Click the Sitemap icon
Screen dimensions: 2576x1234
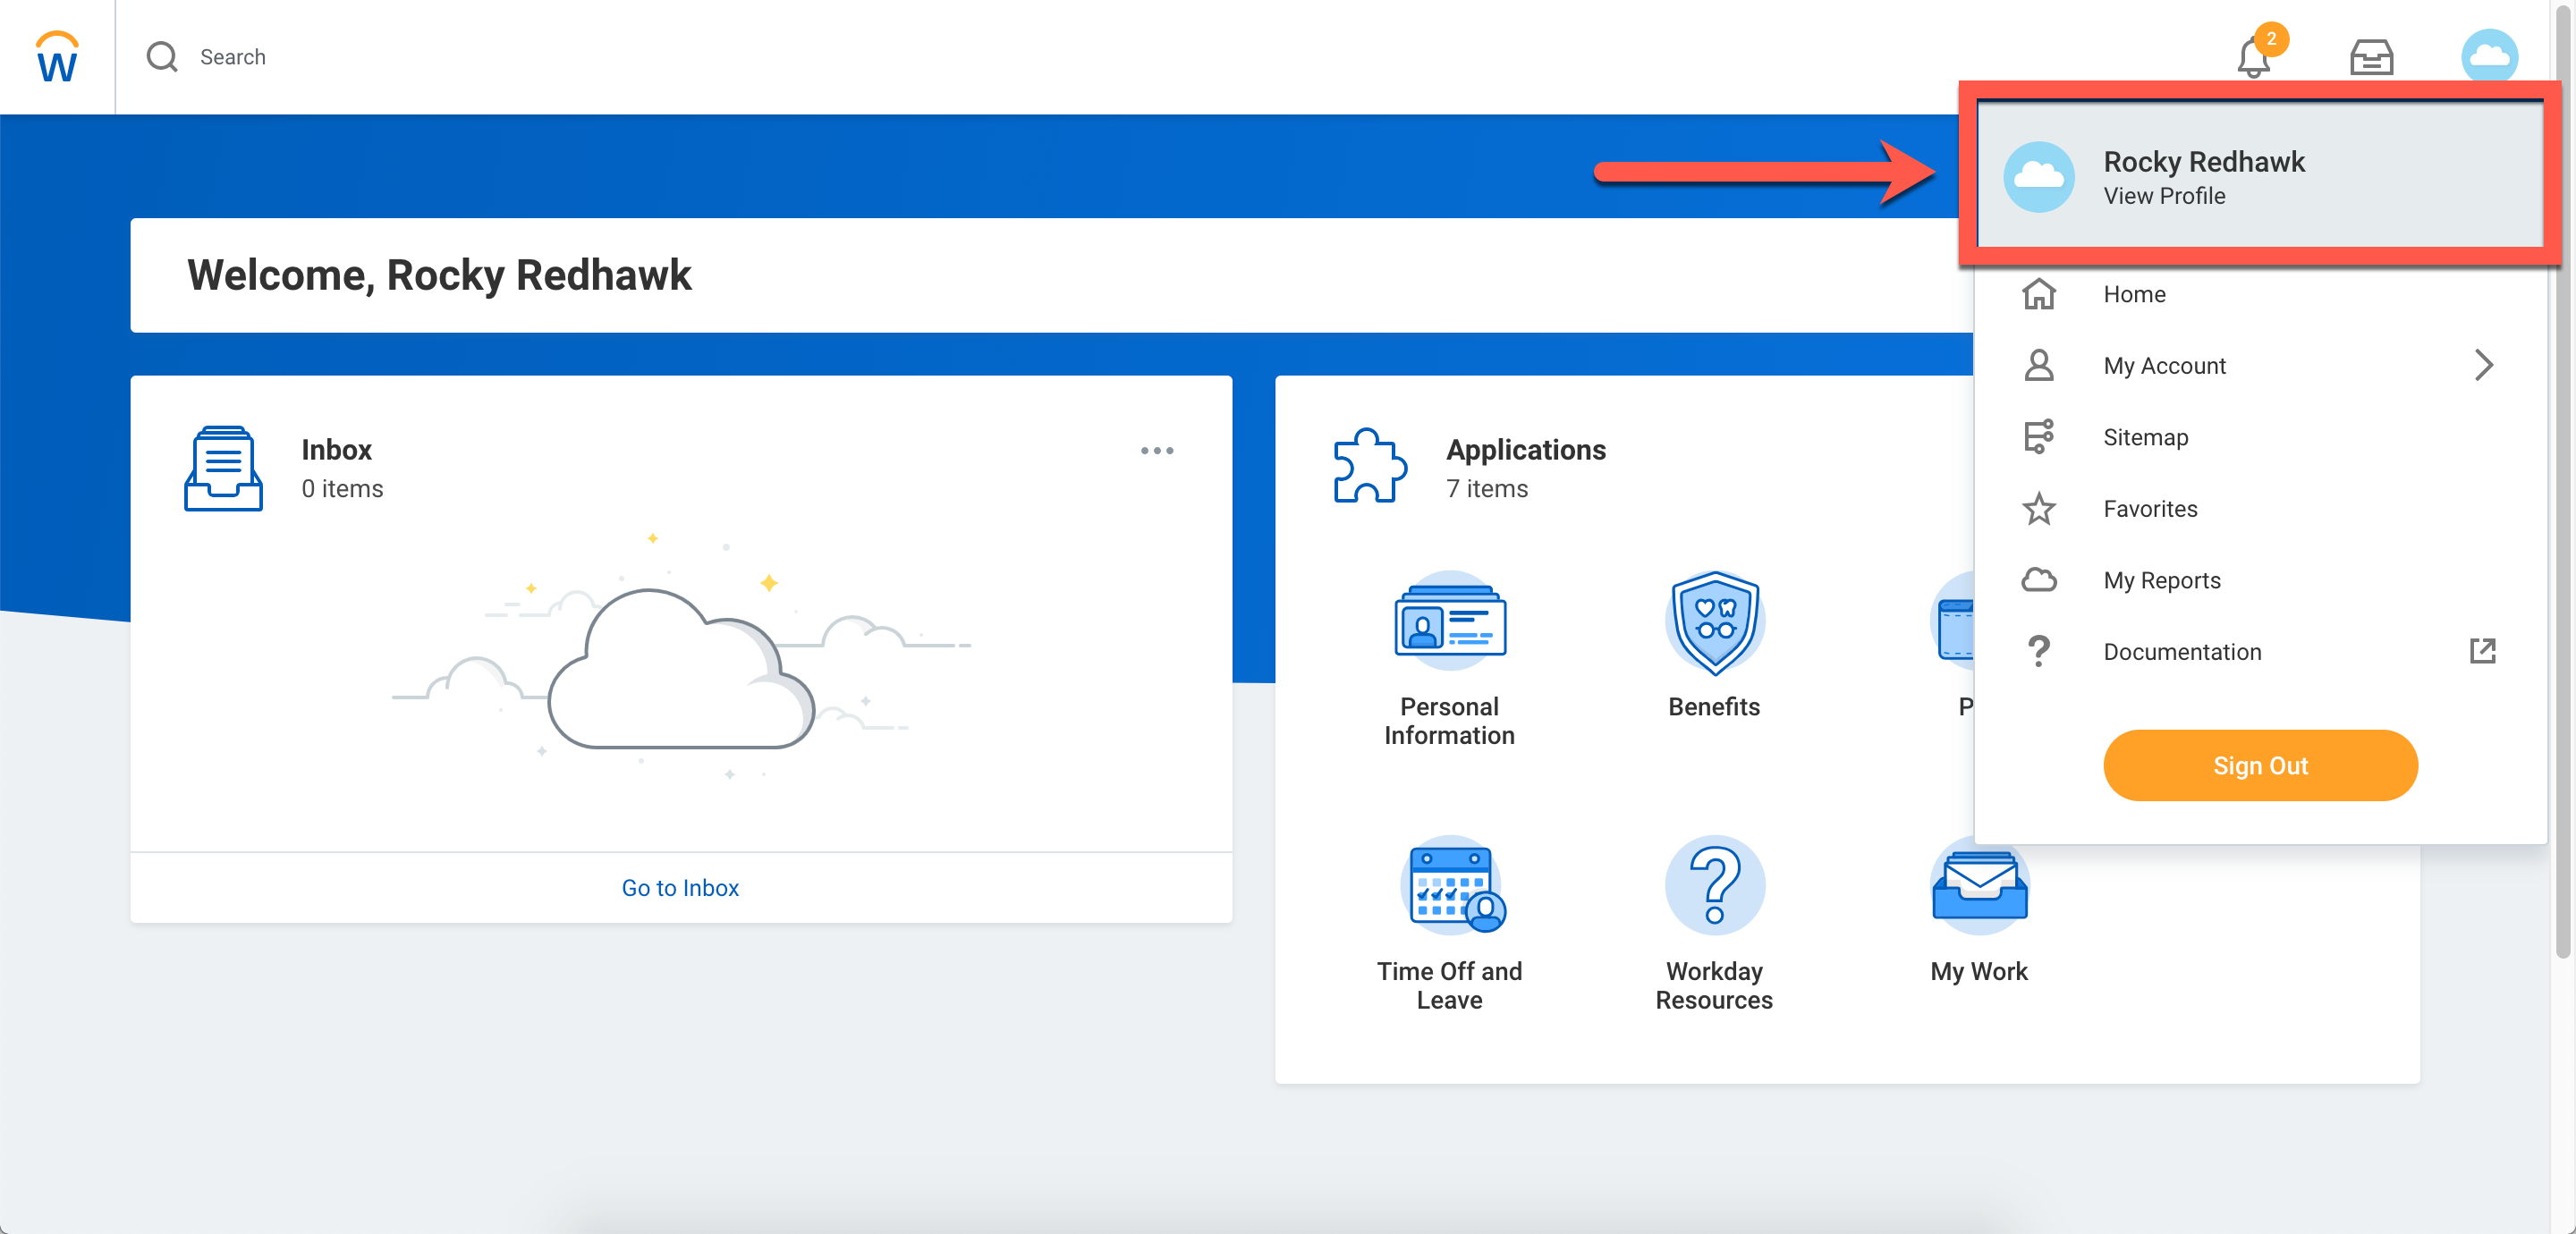point(2039,437)
